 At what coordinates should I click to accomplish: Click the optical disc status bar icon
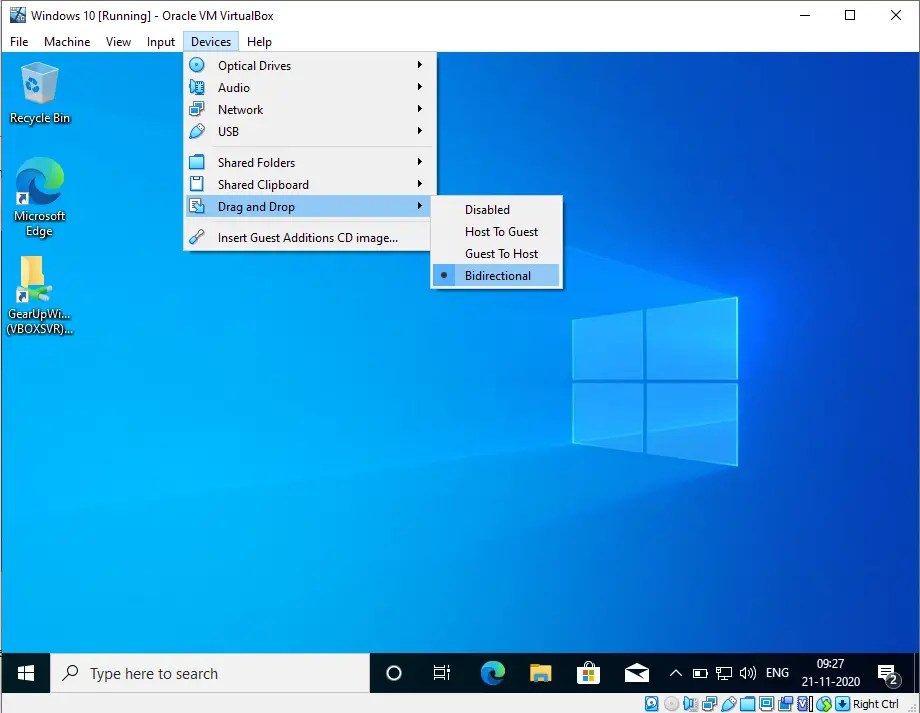coord(672,703)
